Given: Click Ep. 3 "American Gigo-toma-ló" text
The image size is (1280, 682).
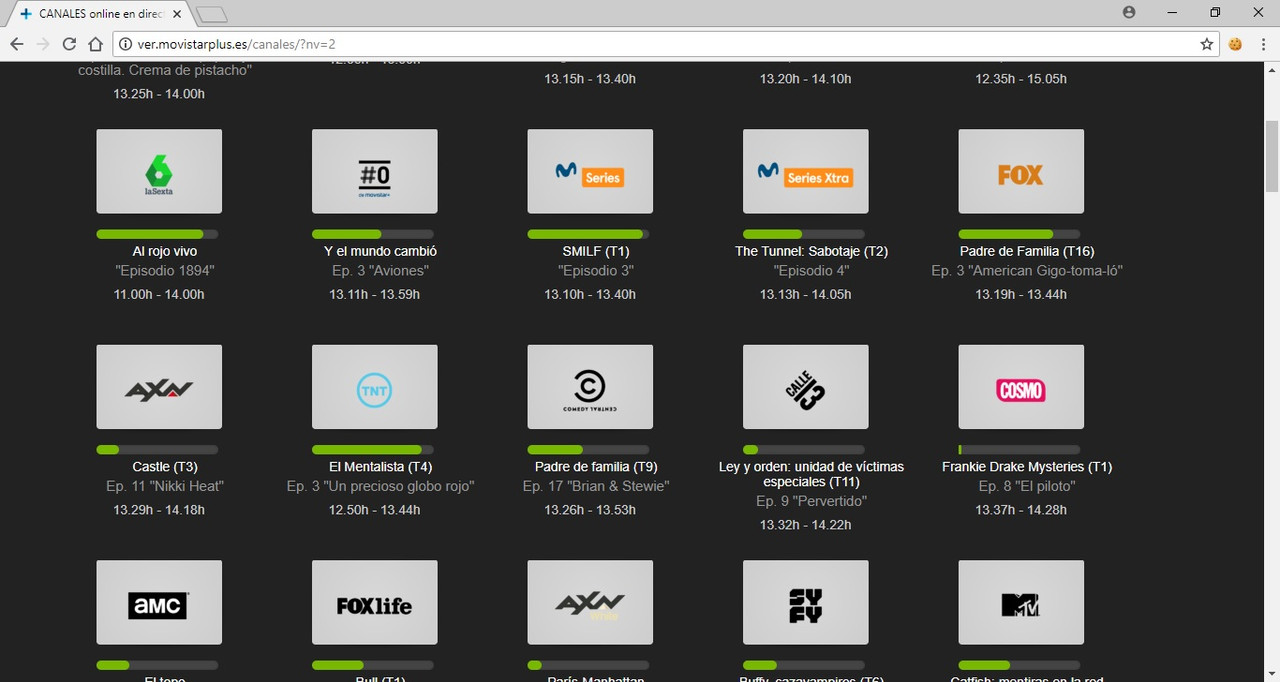Looking at the screenshot, I should click(1027, 271).
